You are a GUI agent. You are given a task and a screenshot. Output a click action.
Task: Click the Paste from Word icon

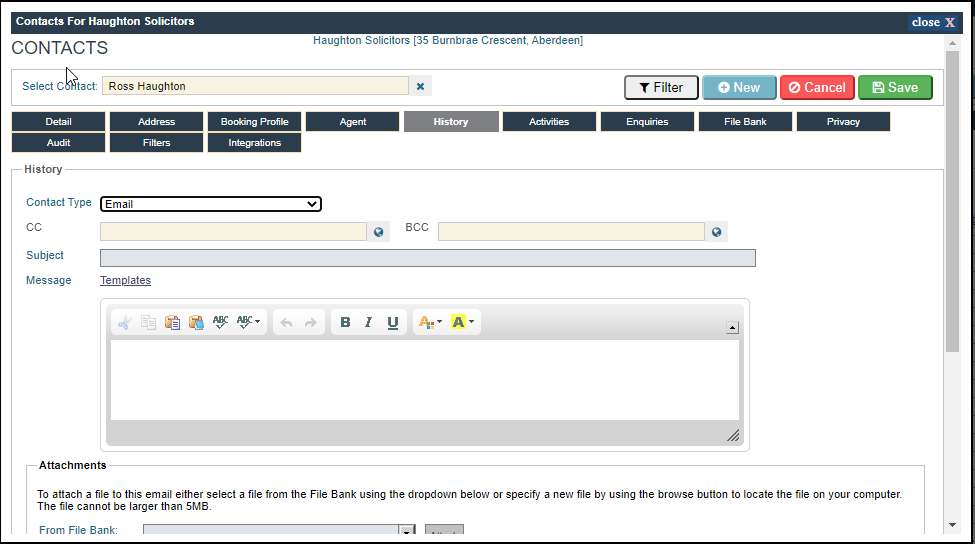click(x=196, y=322)
